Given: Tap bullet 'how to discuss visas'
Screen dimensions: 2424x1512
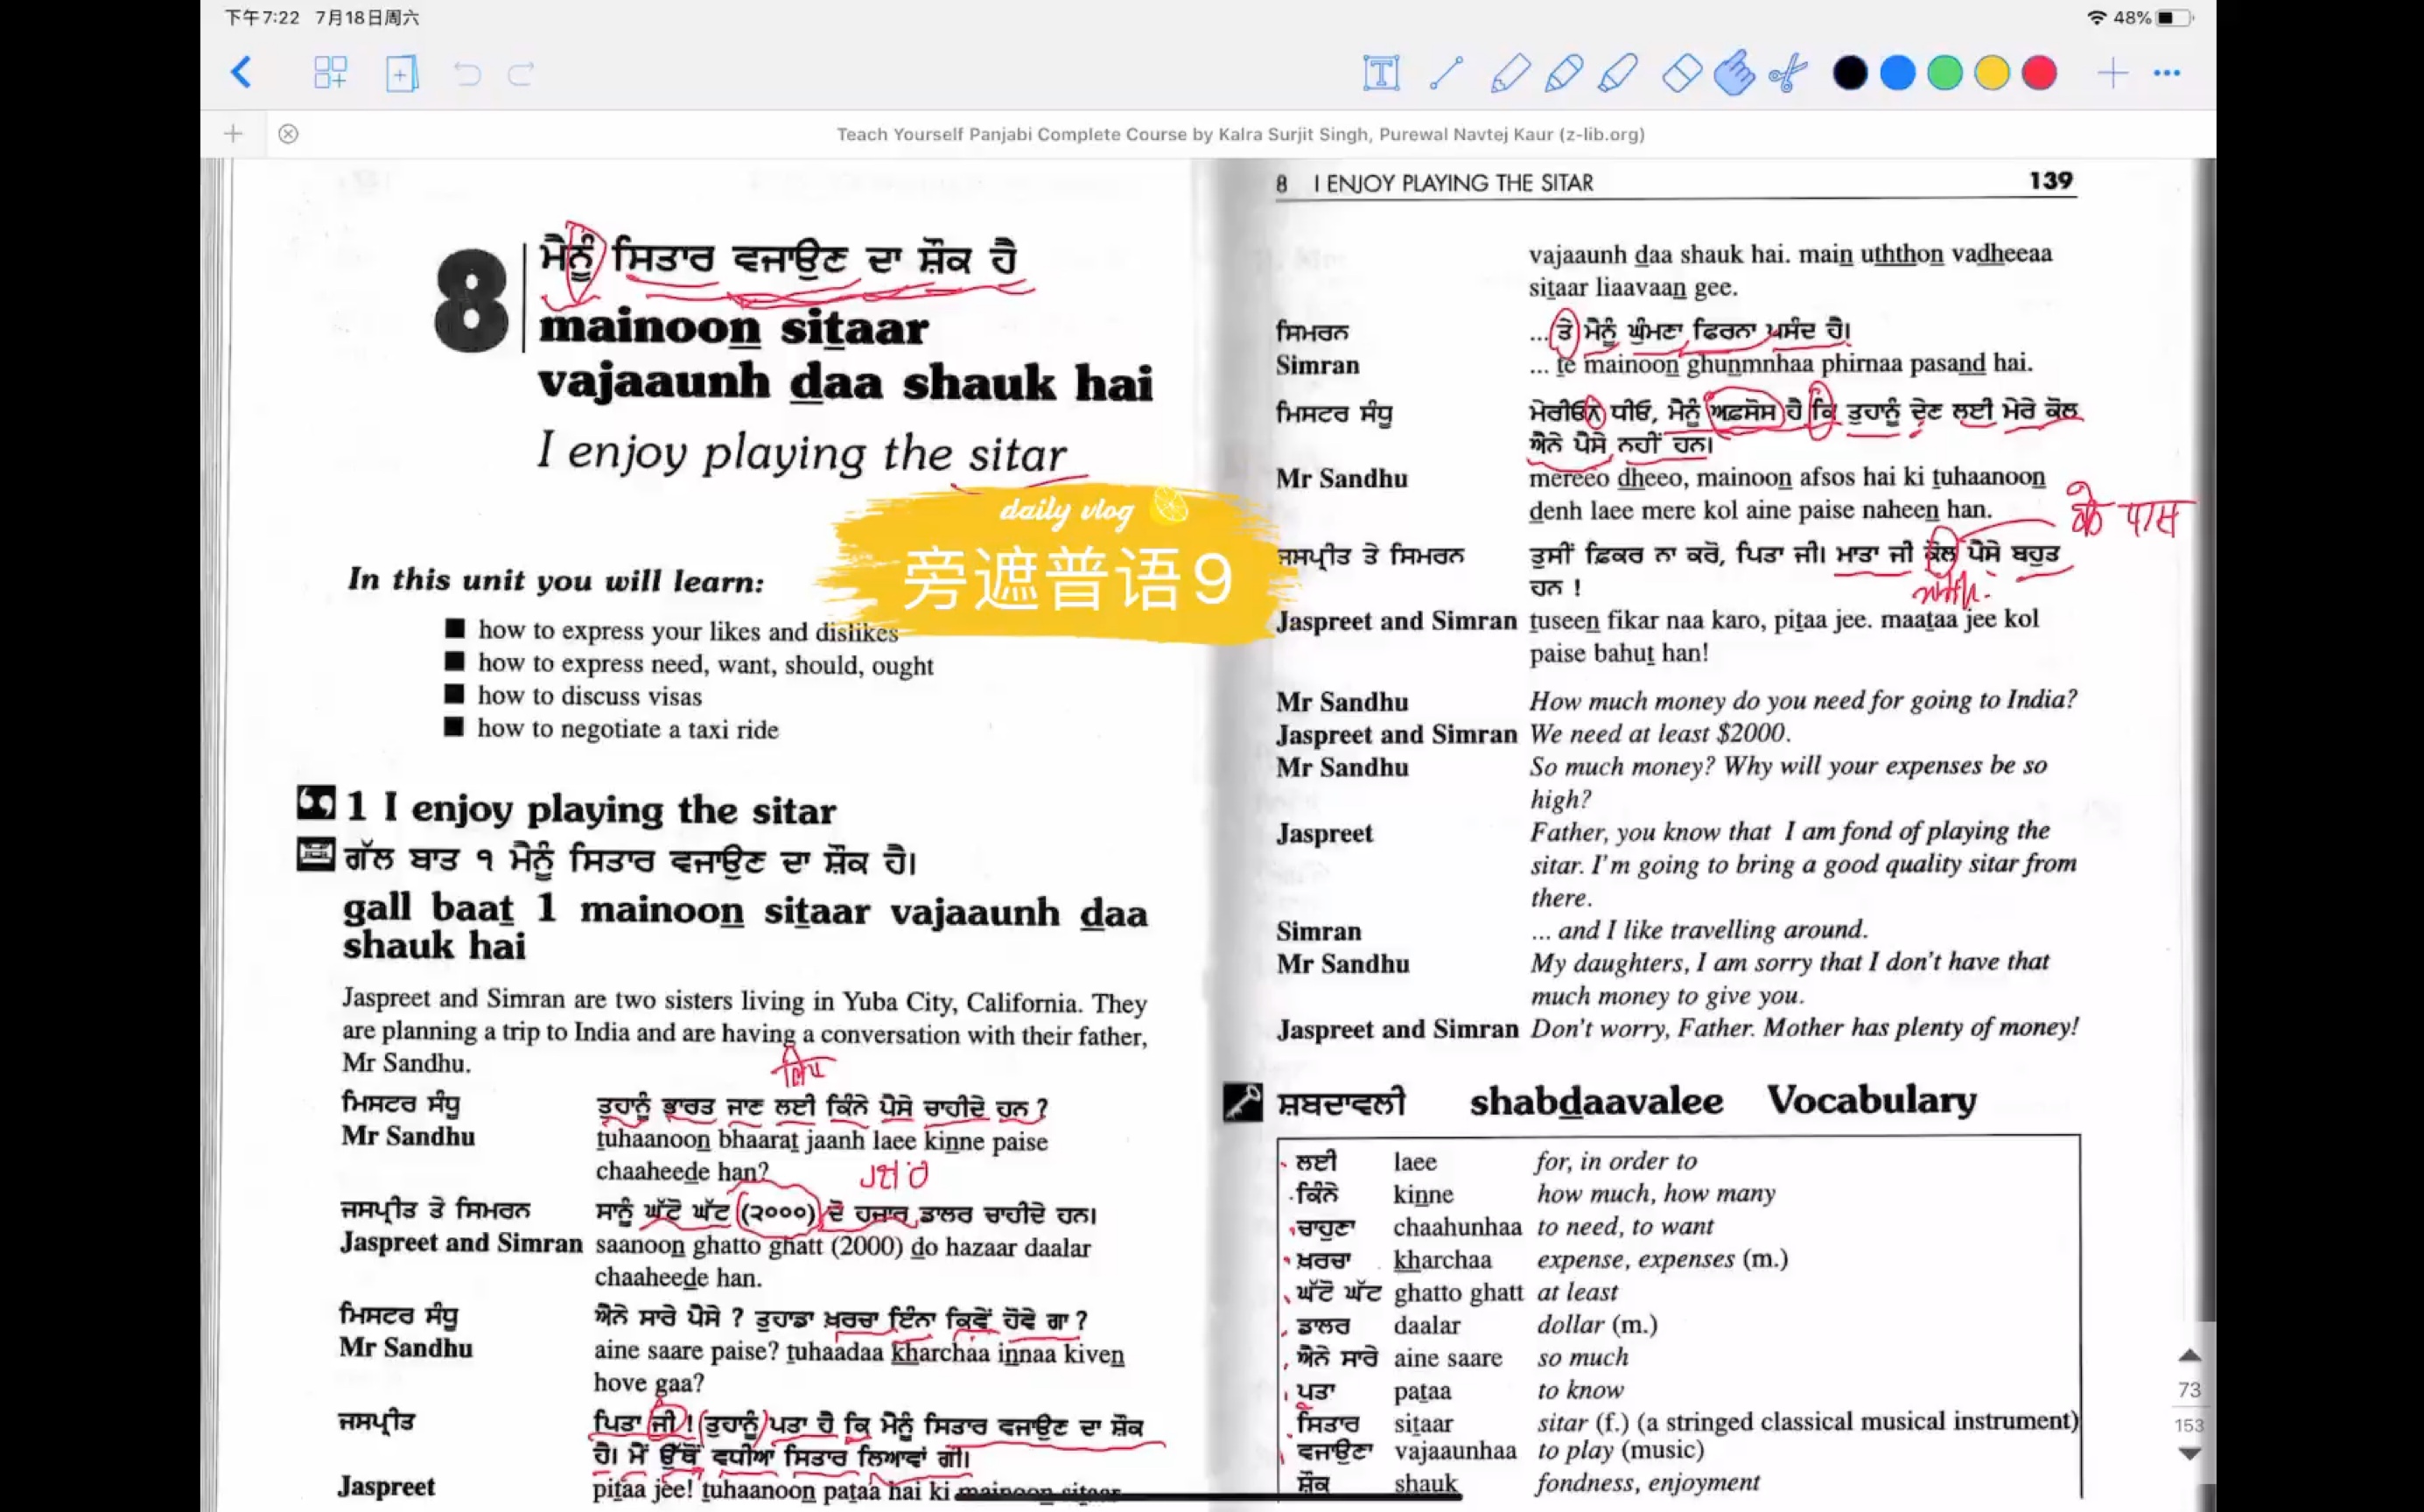Looking at the screenshot, I should 589,696.
